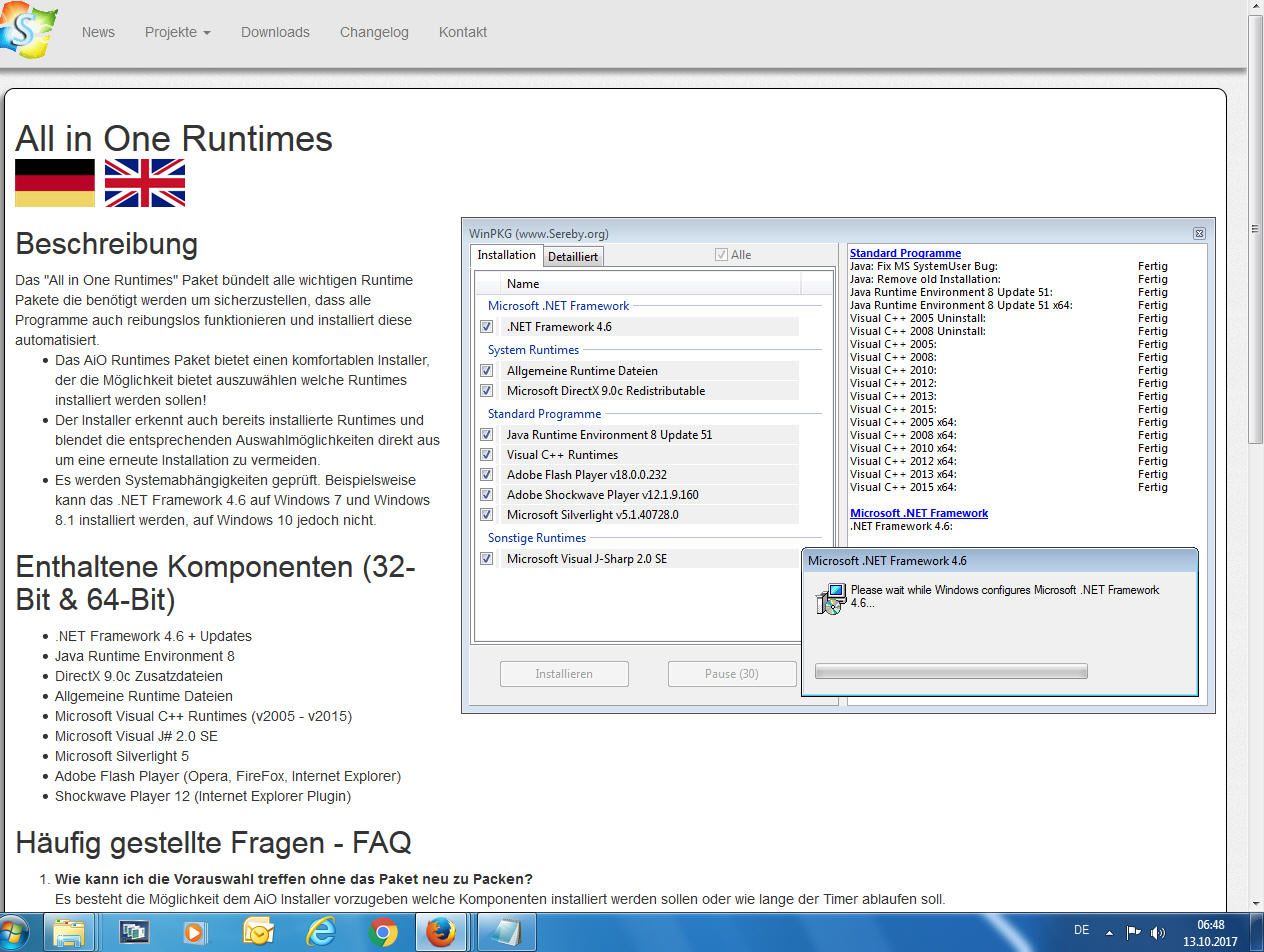Open the mail folder app on the taskbar

click(258, 933)
